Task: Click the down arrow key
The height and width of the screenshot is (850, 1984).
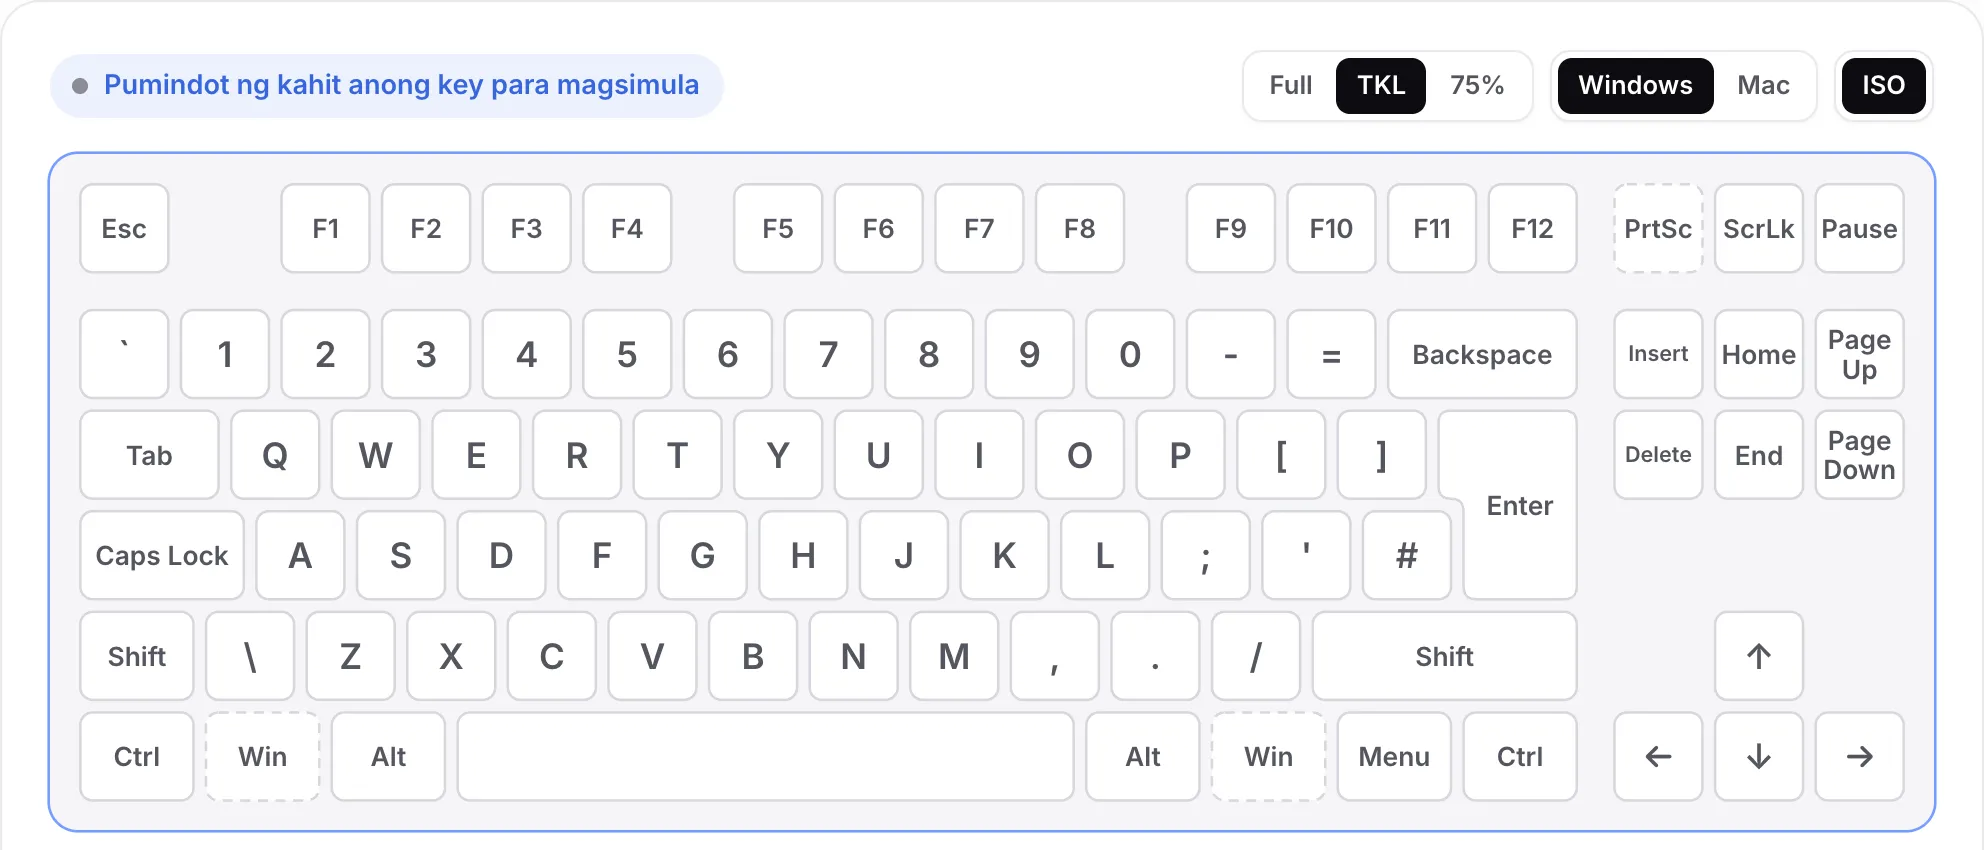Action: 1758,756
